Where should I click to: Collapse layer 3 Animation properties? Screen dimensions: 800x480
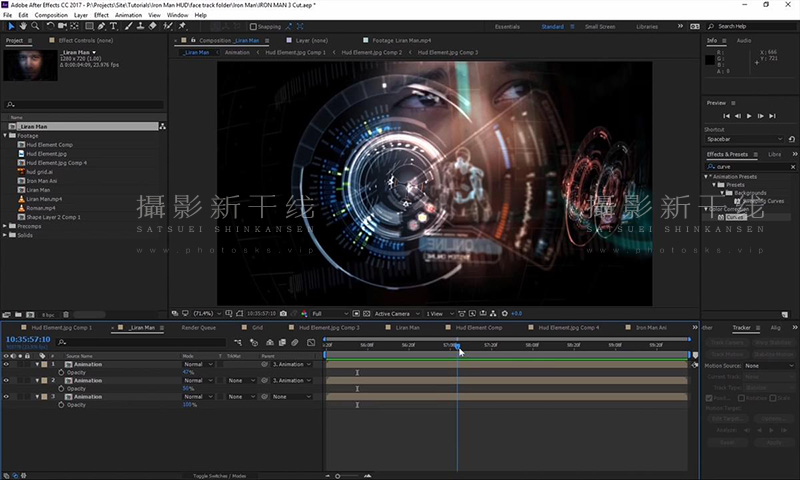(37, 397)
